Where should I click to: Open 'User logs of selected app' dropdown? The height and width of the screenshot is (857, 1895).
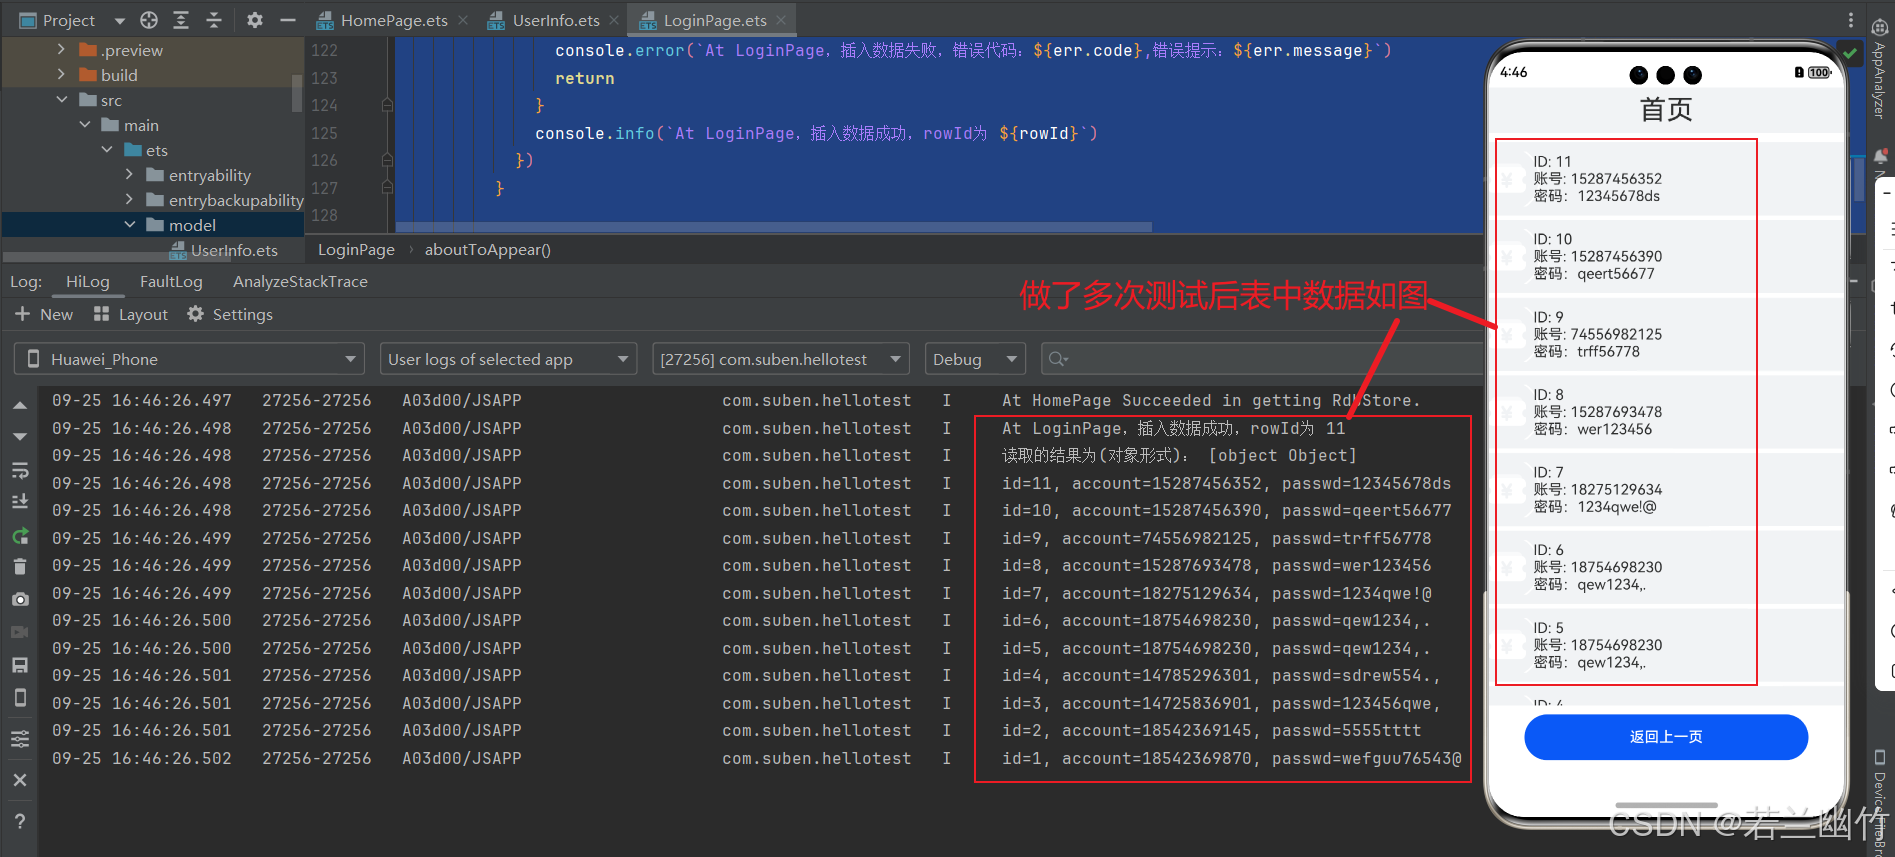coord(508,359)
